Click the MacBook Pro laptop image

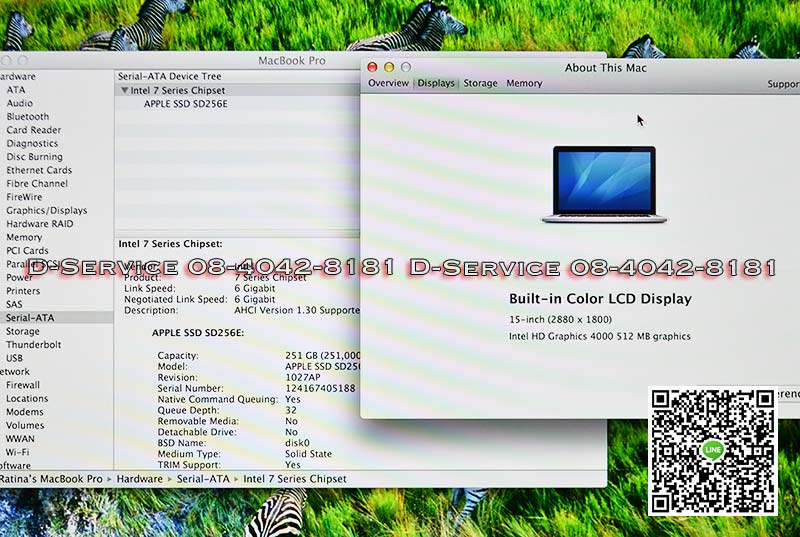pyautogui.click(x=604, y=184)
